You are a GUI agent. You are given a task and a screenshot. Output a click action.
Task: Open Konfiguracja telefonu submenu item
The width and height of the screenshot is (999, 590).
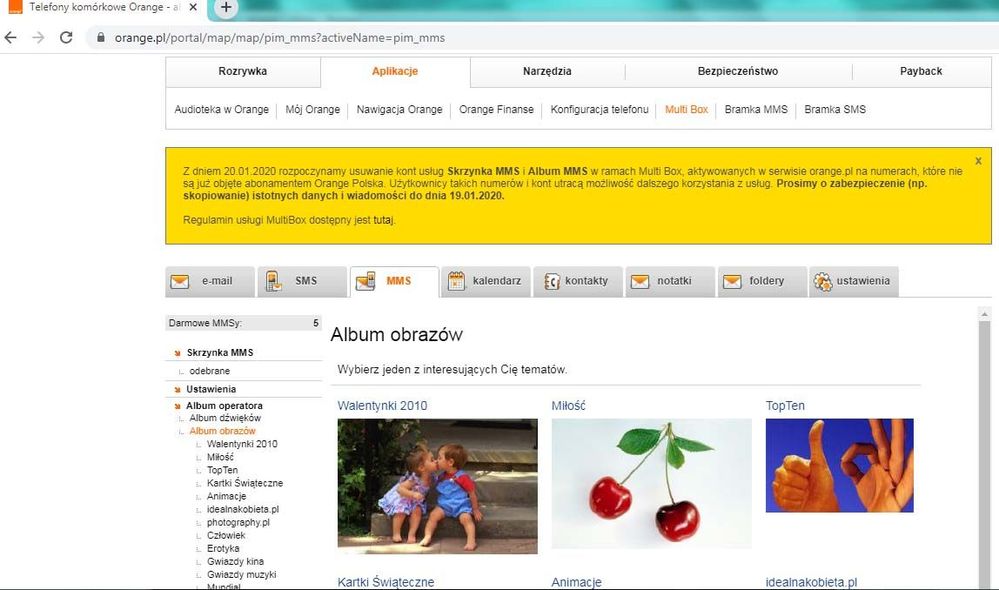coord(600,110)
